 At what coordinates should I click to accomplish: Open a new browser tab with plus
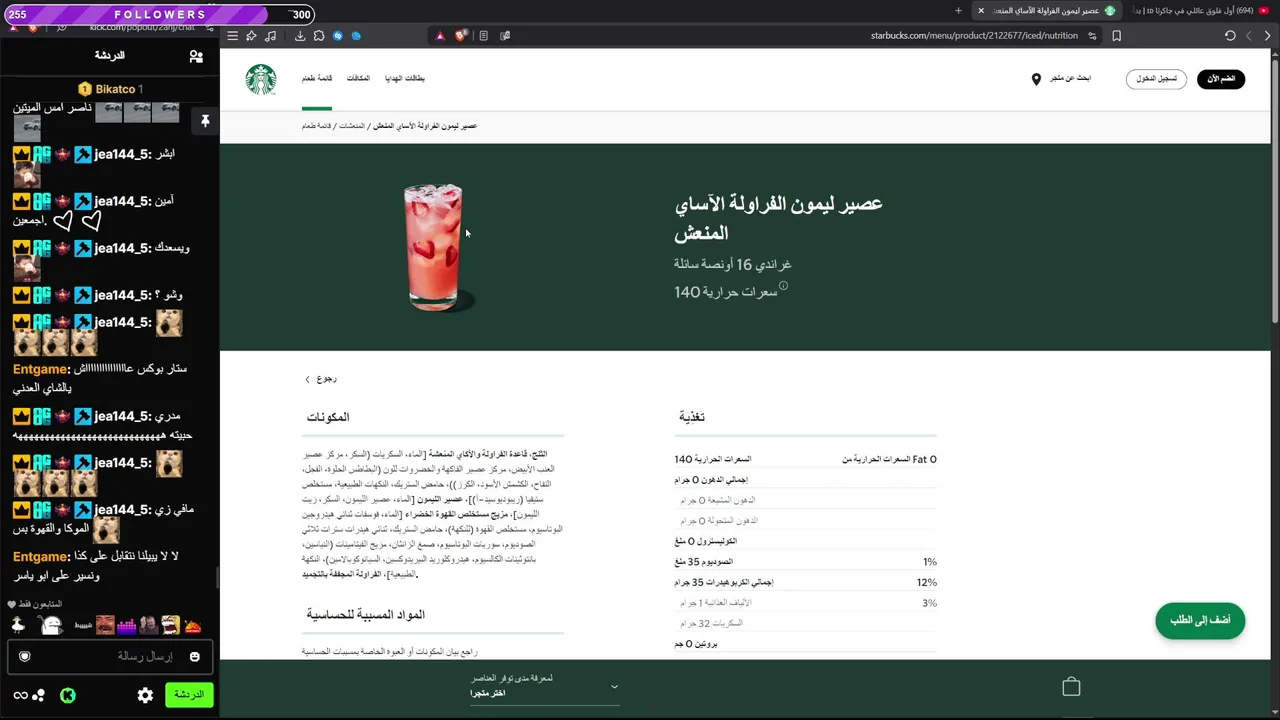pyautogui.click(x=958, y=11)
